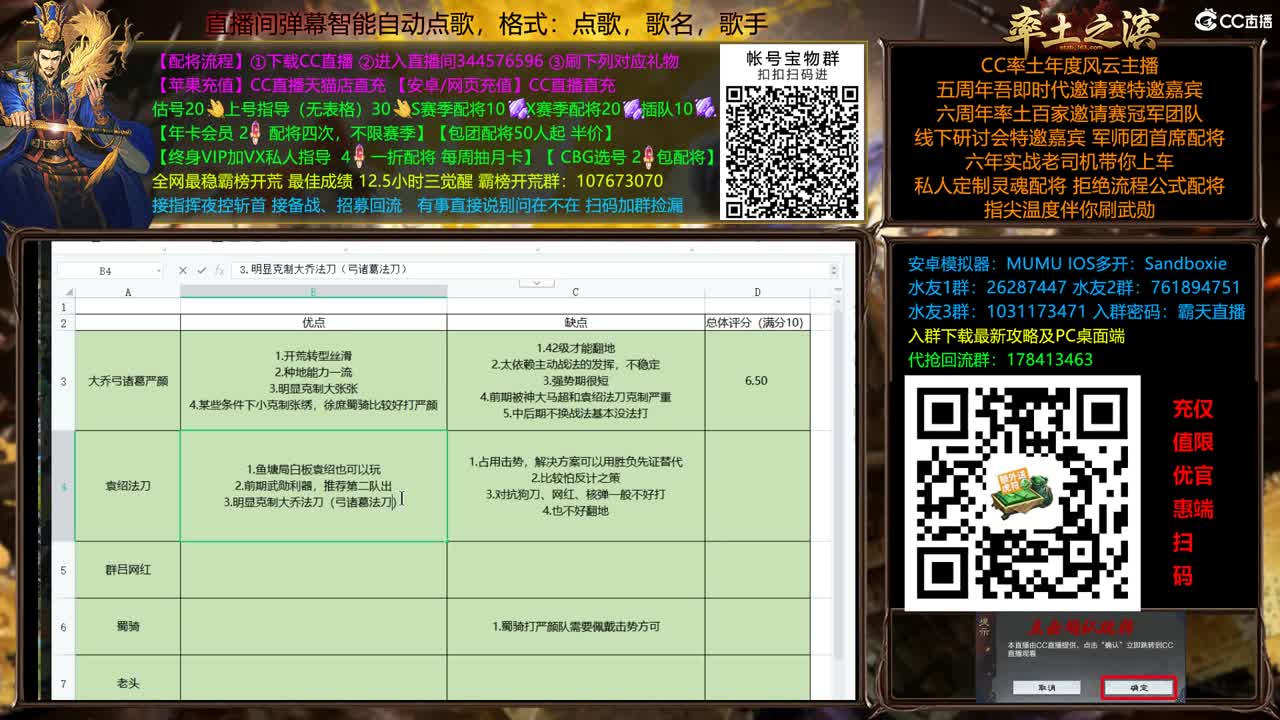Click the large QR code beside 充值优惠

(1022, 493)
